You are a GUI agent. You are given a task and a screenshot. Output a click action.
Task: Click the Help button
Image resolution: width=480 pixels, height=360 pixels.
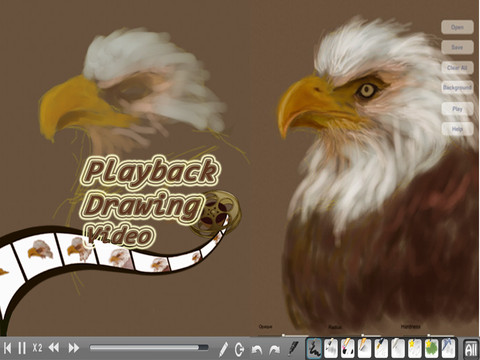[x=457, y=129]
